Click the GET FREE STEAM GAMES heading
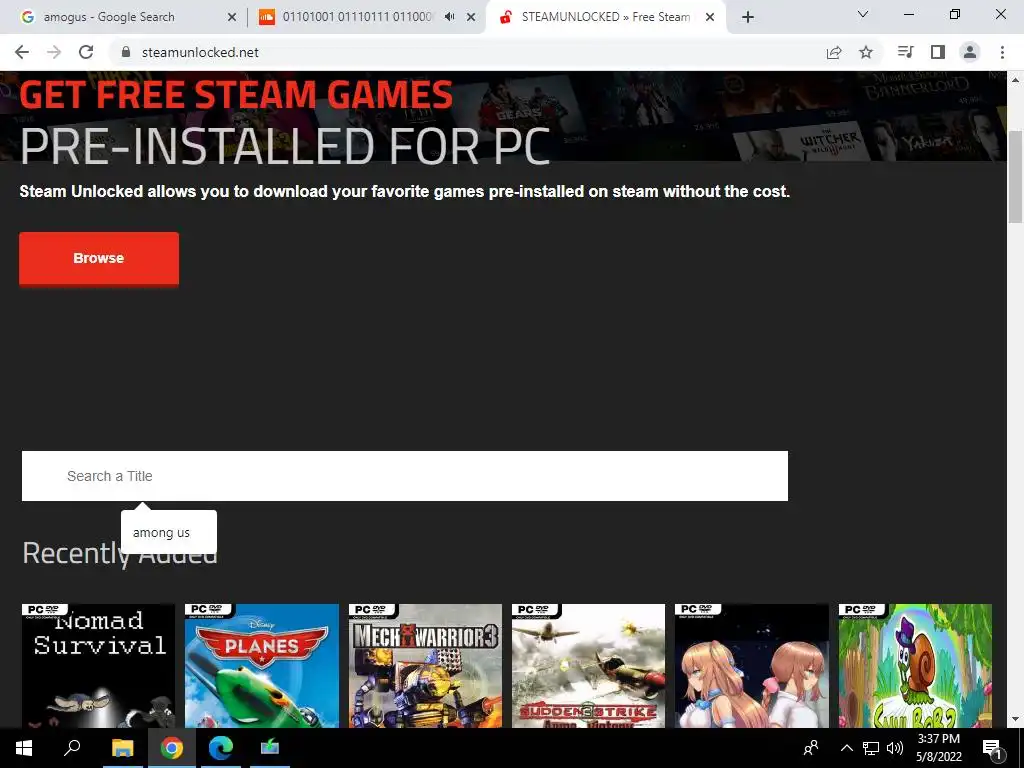Viewport: 1024px width, 768px height. point(236,95)
